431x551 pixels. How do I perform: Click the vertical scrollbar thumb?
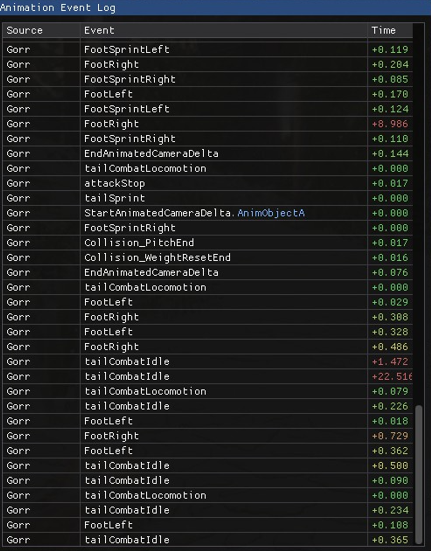pos(418,474)
